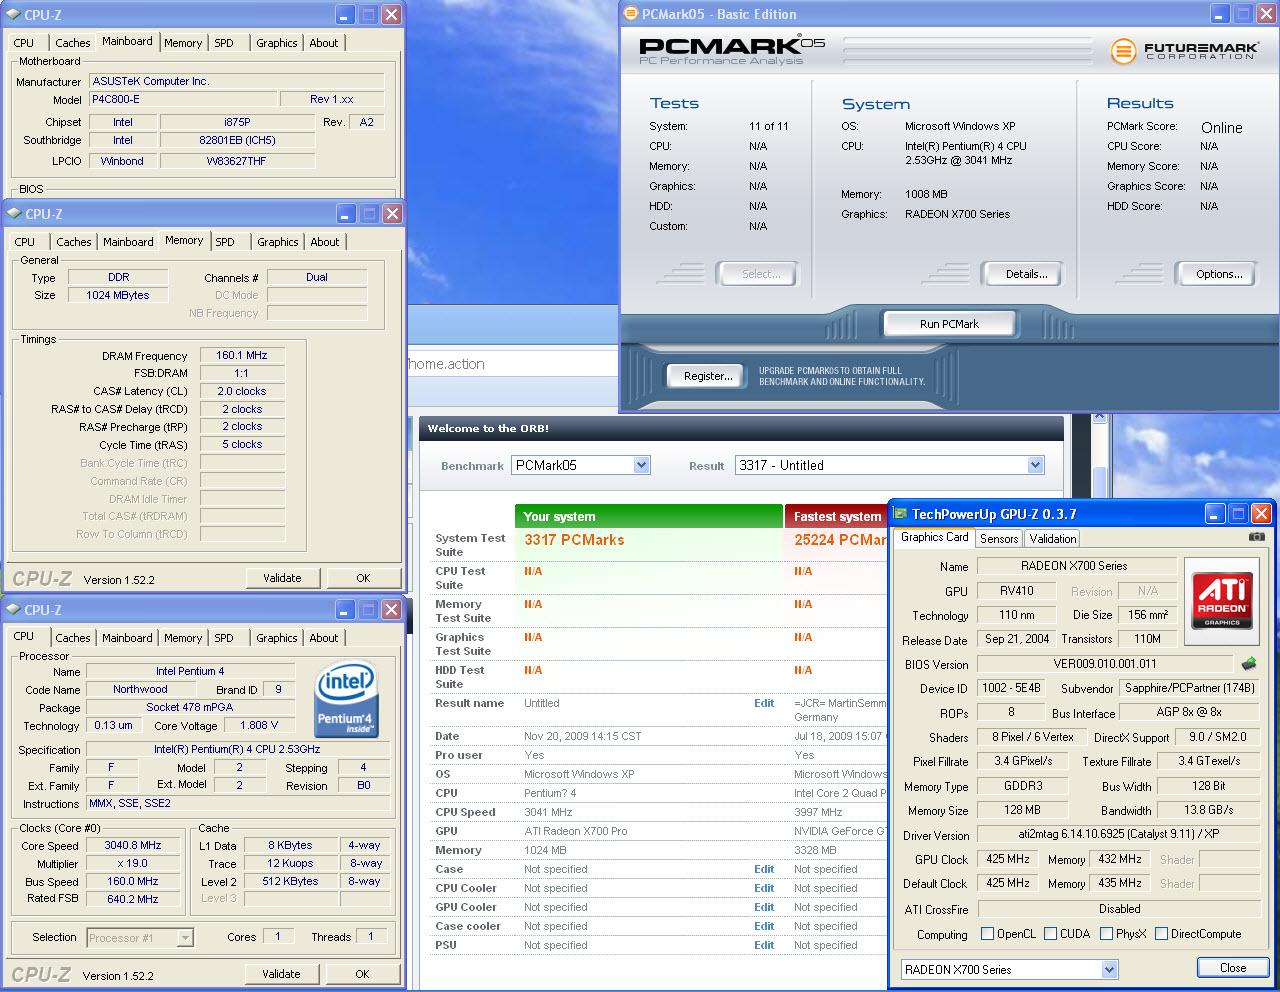Enable the OpenCL checkbox in GPU-Z
Screen dimensions: 1280x992
987,934
